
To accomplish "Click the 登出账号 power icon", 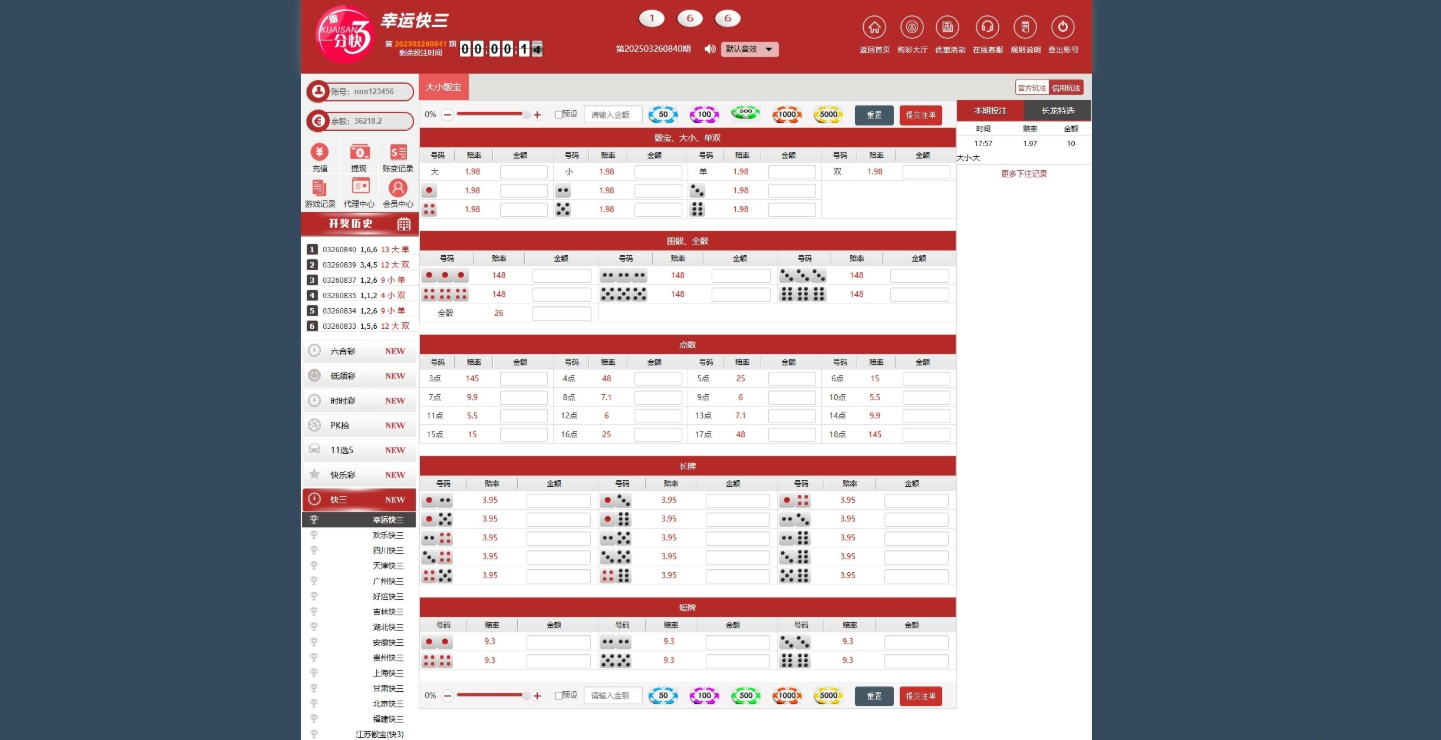I will coord(1063,28).
